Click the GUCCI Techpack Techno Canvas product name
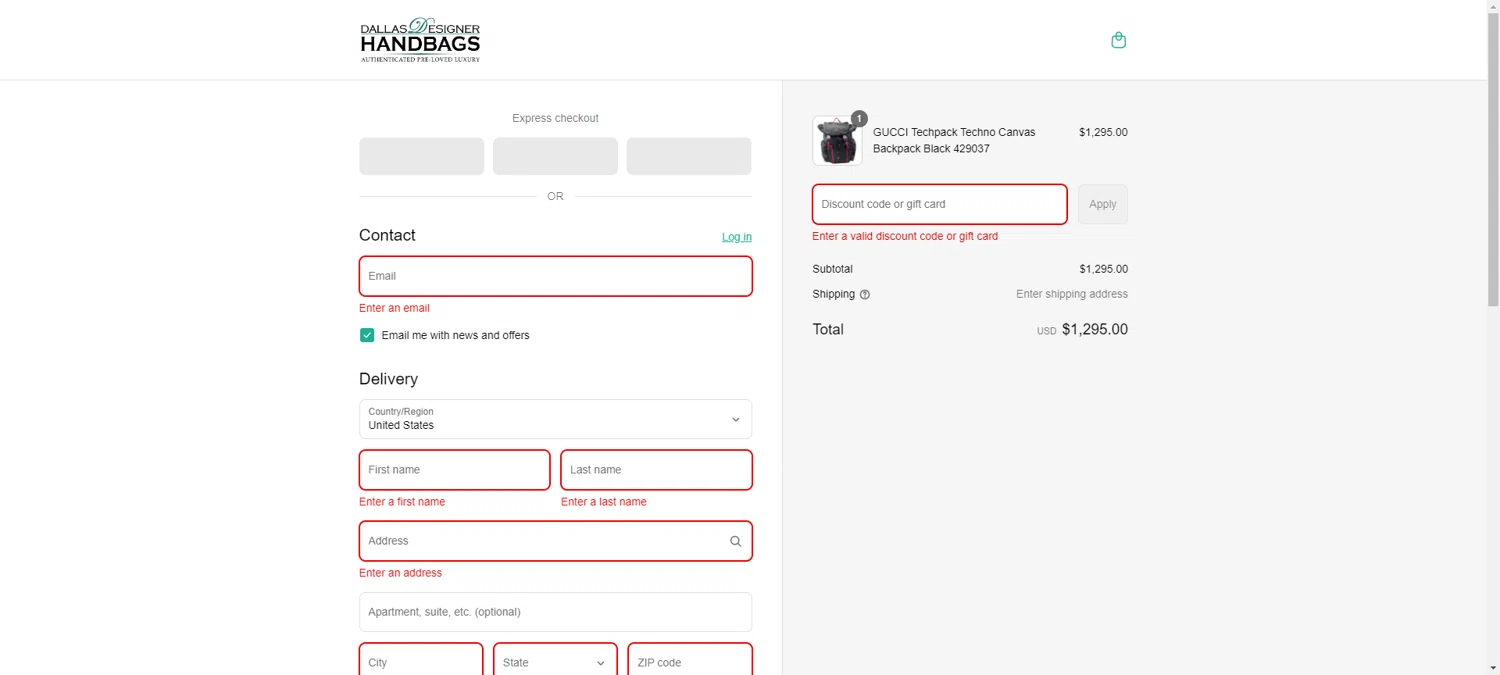Image resolution: width=1500 pixels, height=675 pixels. 954,140
